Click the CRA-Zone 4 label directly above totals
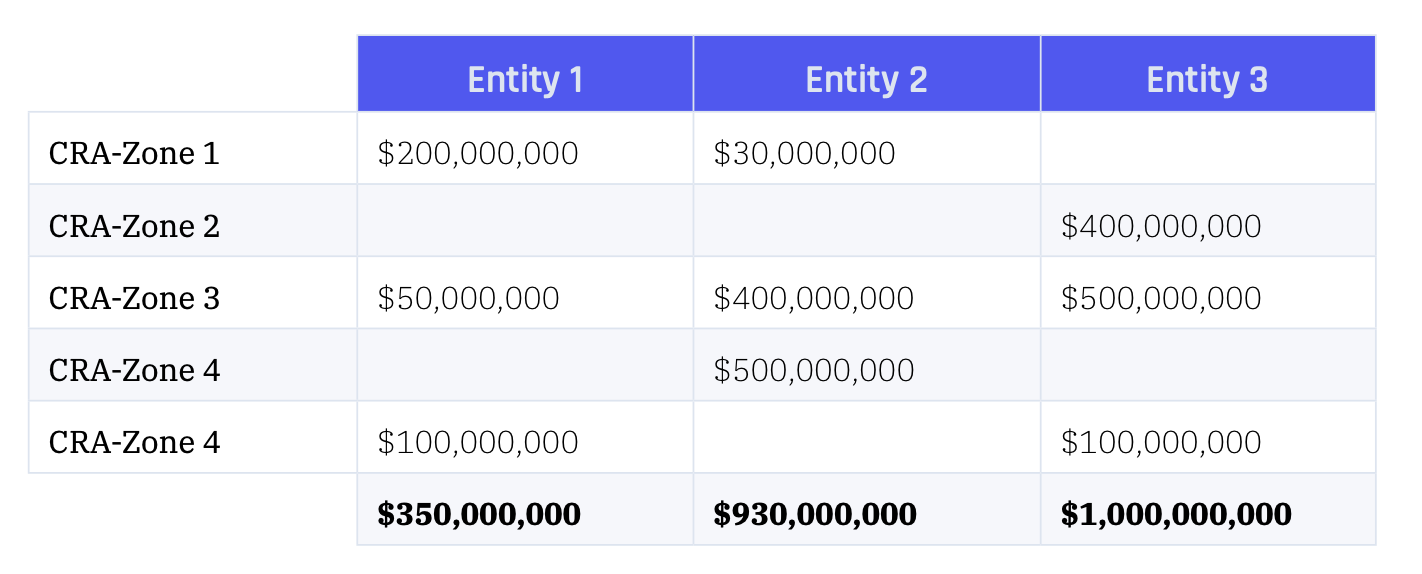Screen dimensions: 1422x574 click(x=134, y=442)
